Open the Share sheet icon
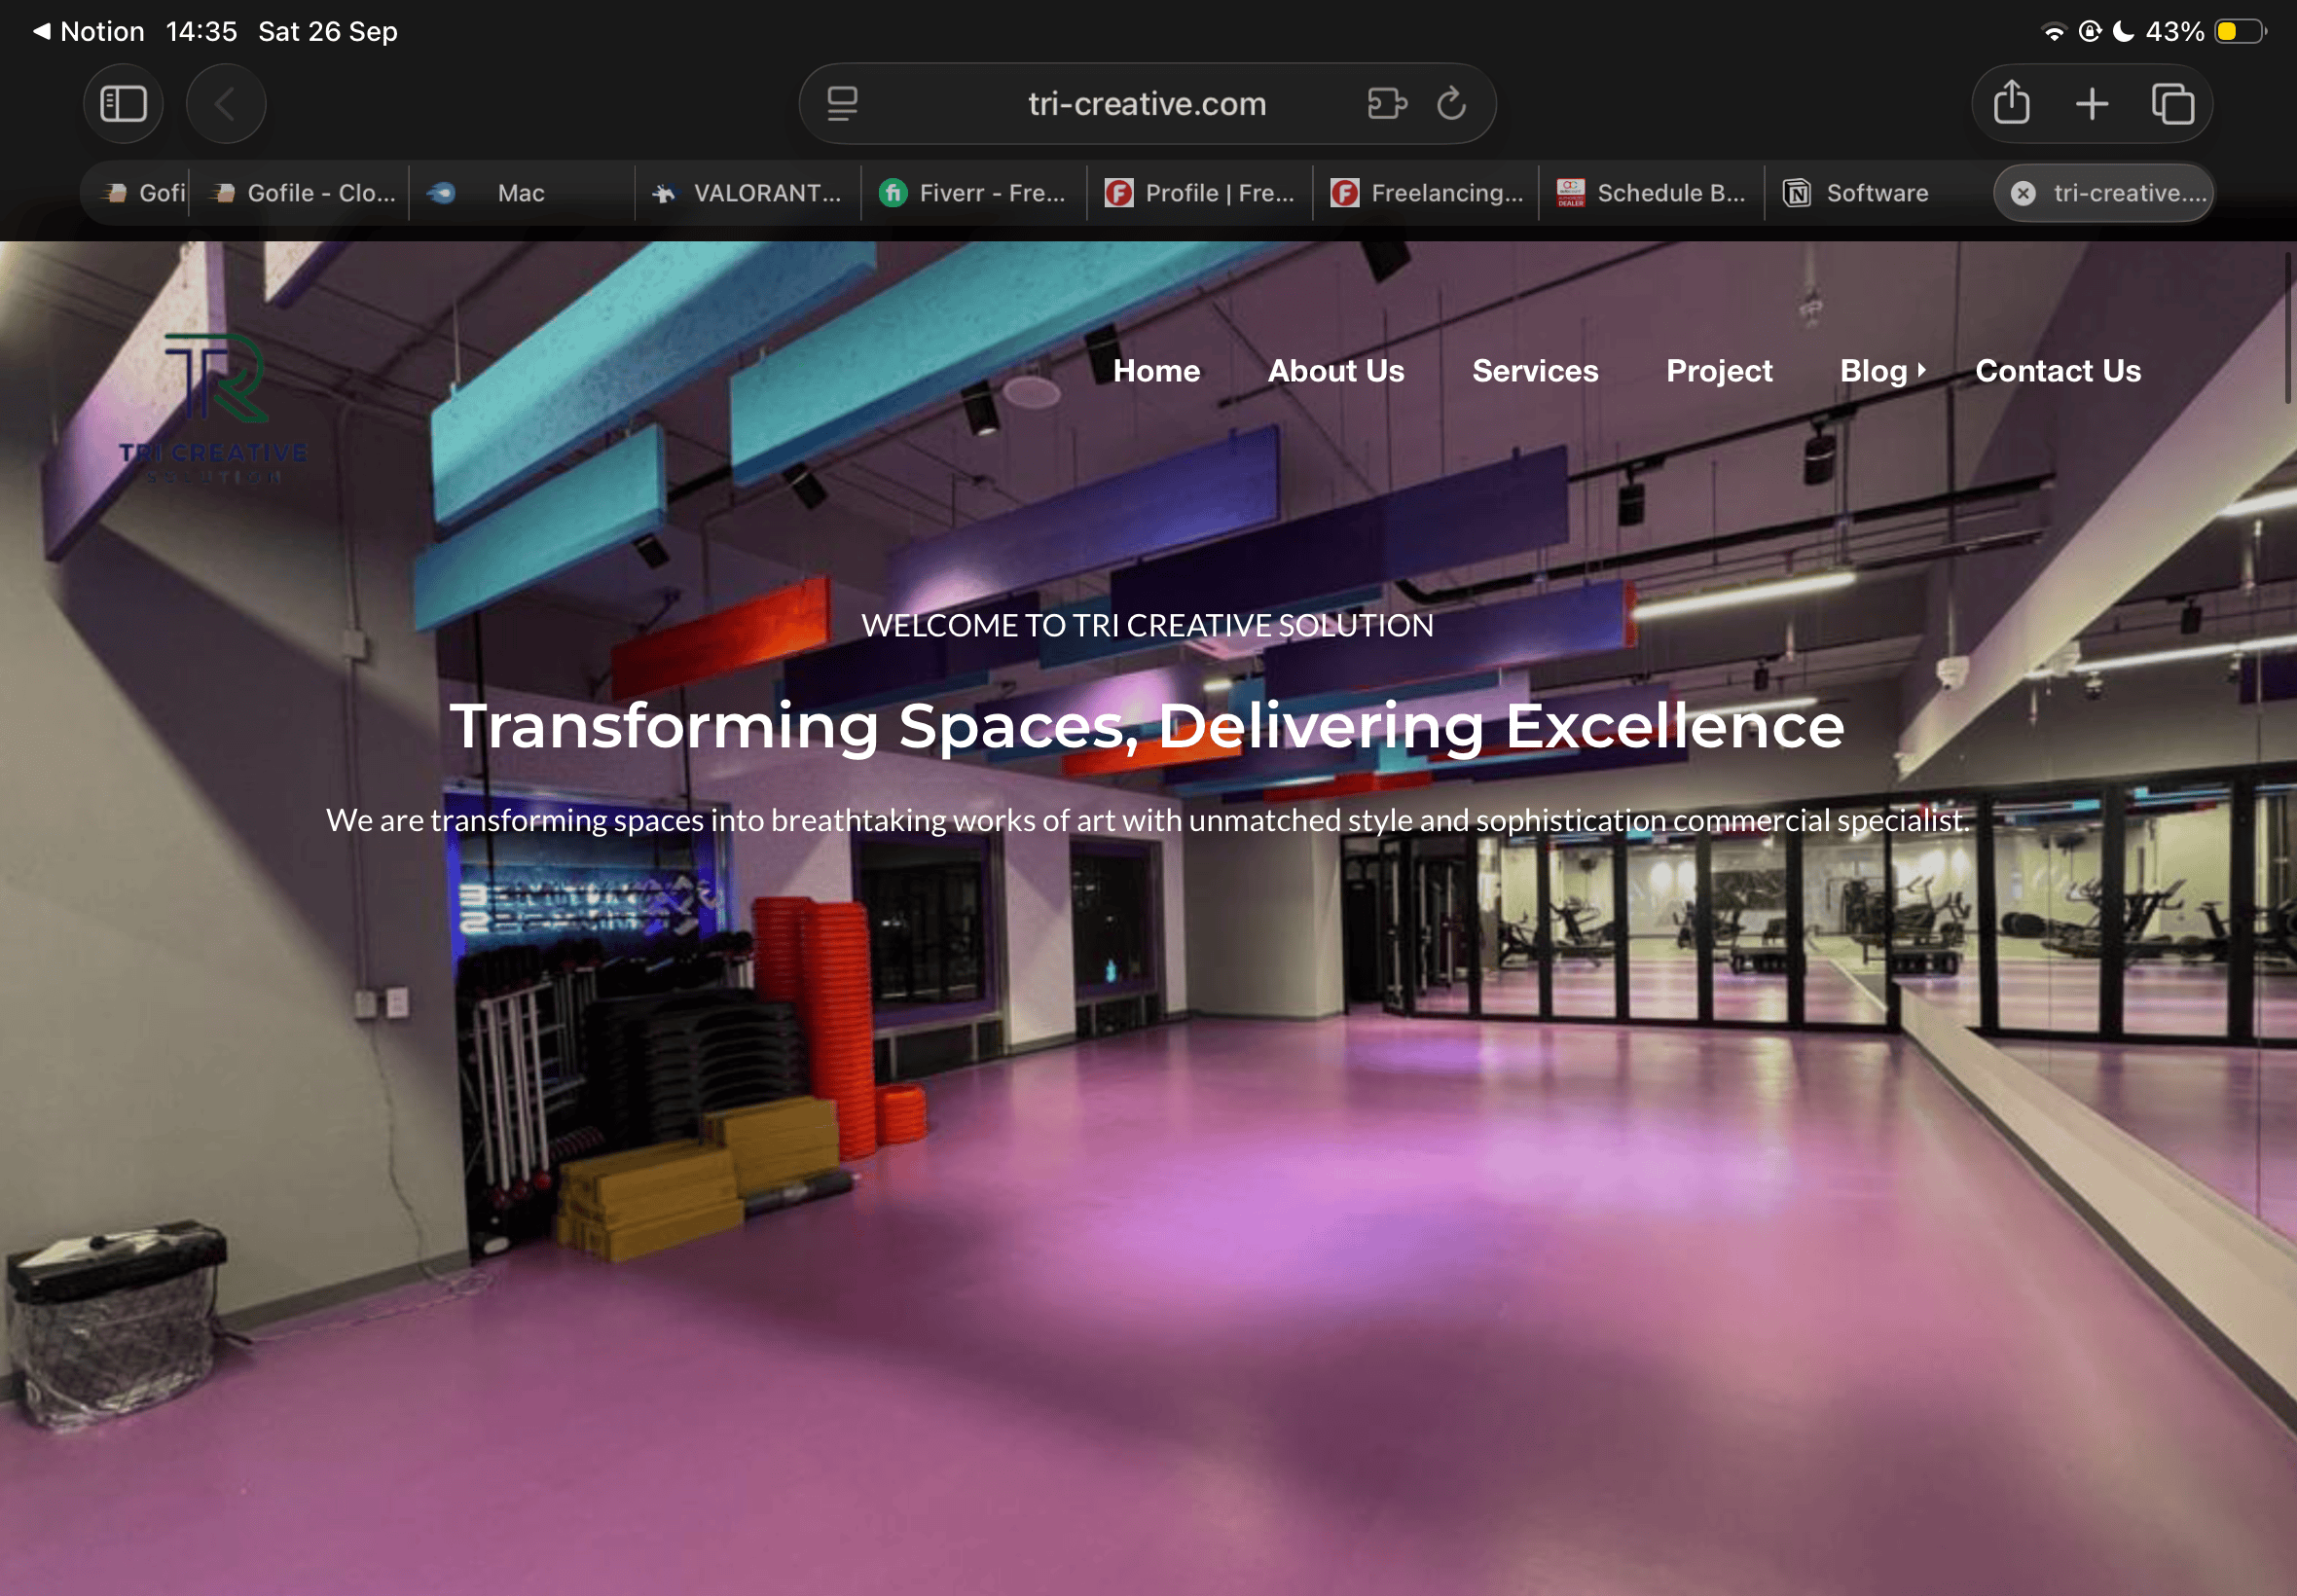The image size is (2297, 1596). point(2011,103)
